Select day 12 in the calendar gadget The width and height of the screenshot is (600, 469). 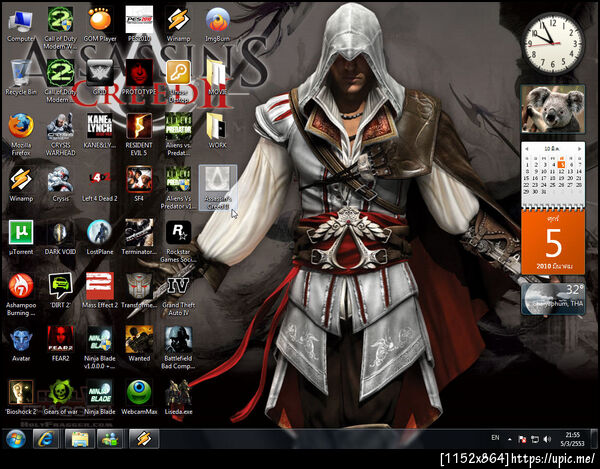(561, 171)
